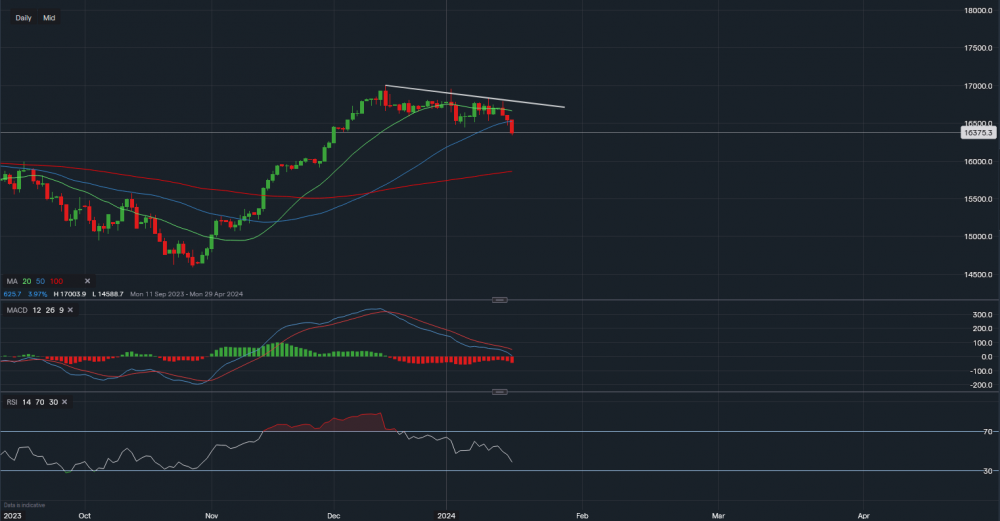Click the MACD indicator label

pyautogui.click(x=17, y=310)
